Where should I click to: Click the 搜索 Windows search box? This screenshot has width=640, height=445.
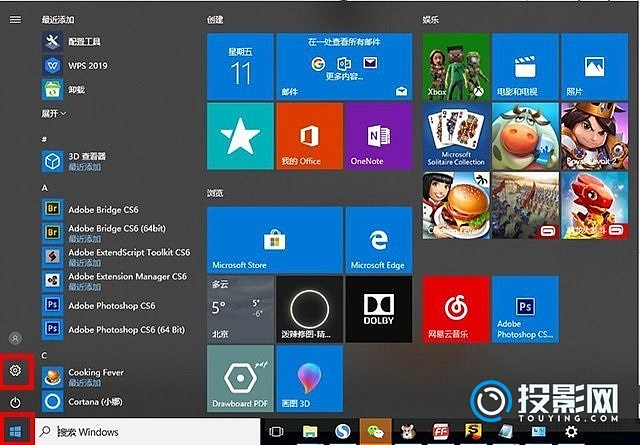[x=148, y=431]
